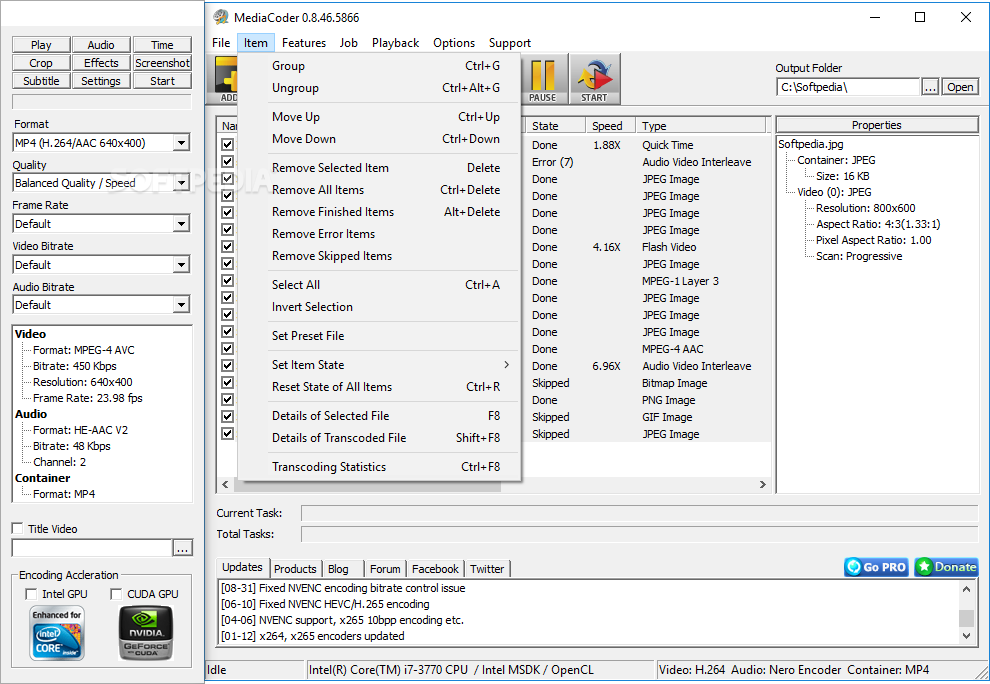Image resolution: width=990 pixels, height=684 pixels.
Task: Open the Format dropdown
Action: pyautogui.click(x=181, y=143)
